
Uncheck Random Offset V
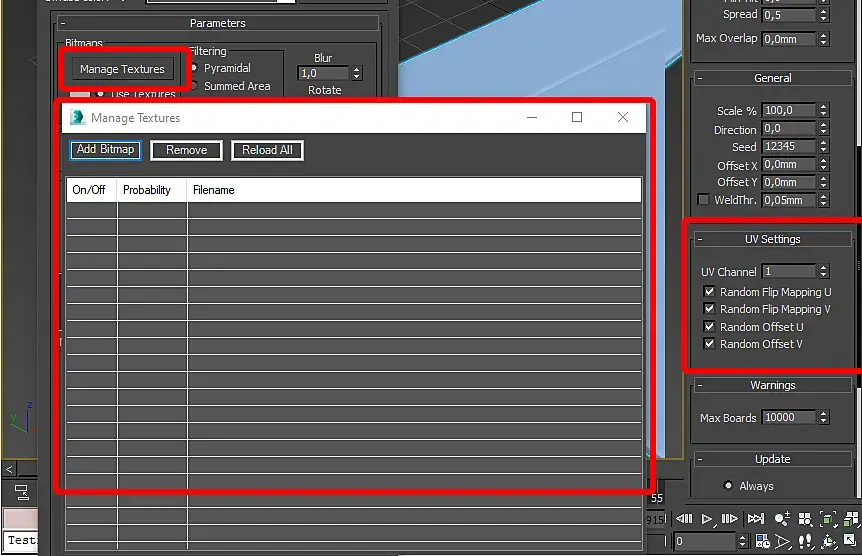tap(709, 344)
